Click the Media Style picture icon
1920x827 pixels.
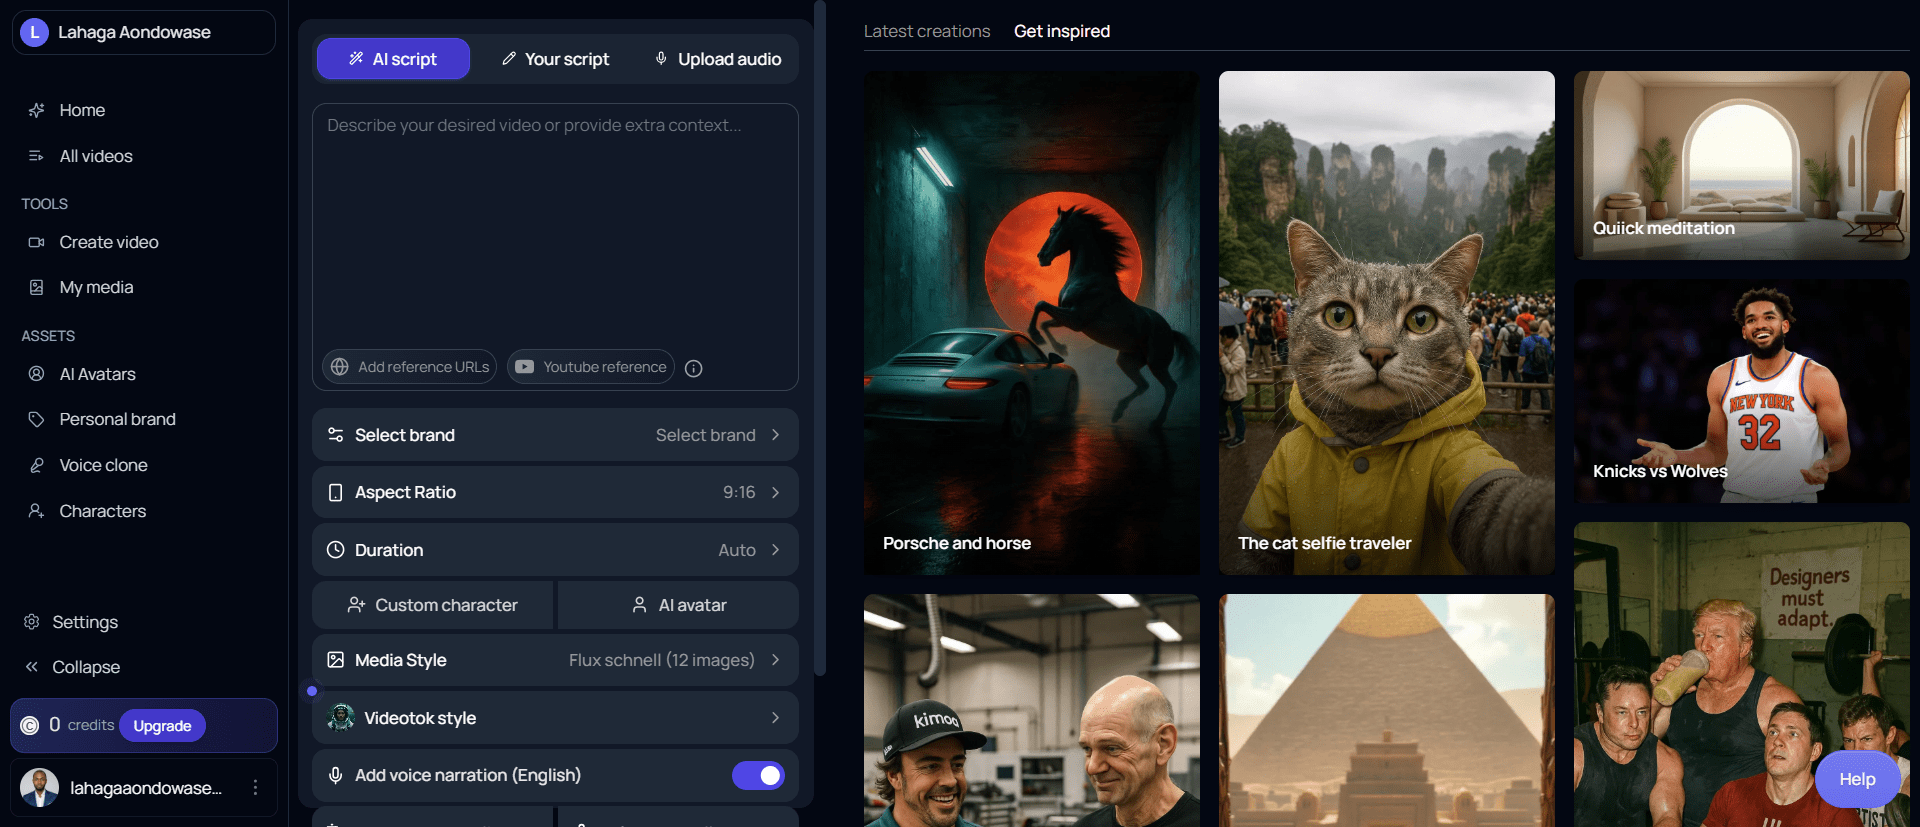point(336,660)
